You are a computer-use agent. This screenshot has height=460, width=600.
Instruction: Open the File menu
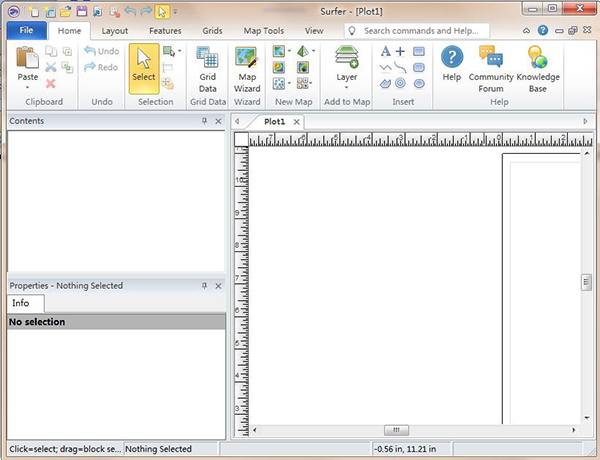tap(26, 31)
